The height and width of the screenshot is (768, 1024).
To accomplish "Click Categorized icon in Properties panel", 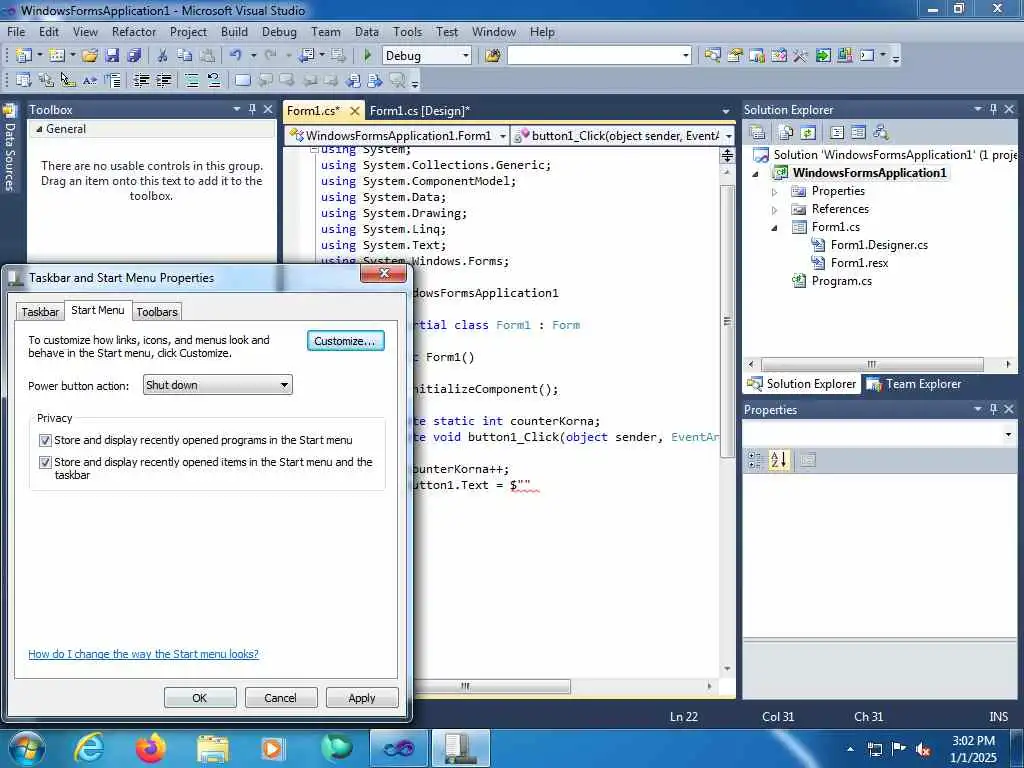I will [x=756, y=460].
